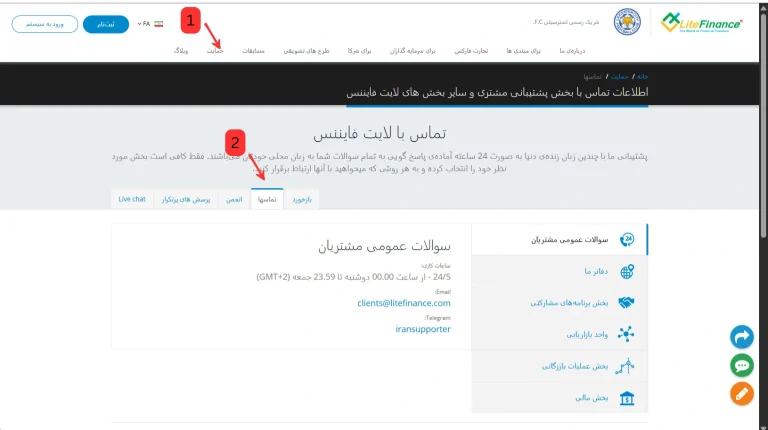Click the 24-hour phone support icon

pos(627,239)
